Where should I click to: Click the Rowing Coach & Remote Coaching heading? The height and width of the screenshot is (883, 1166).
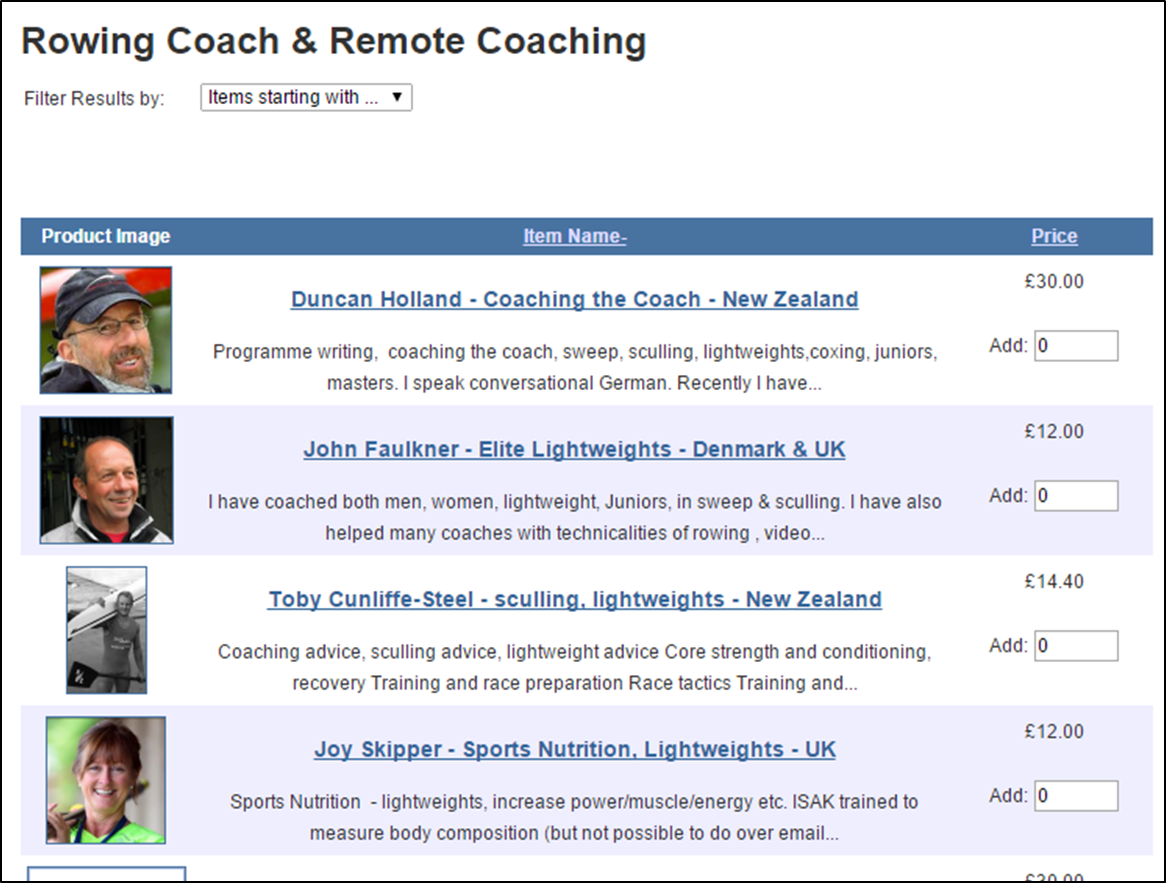click(333, 41)
